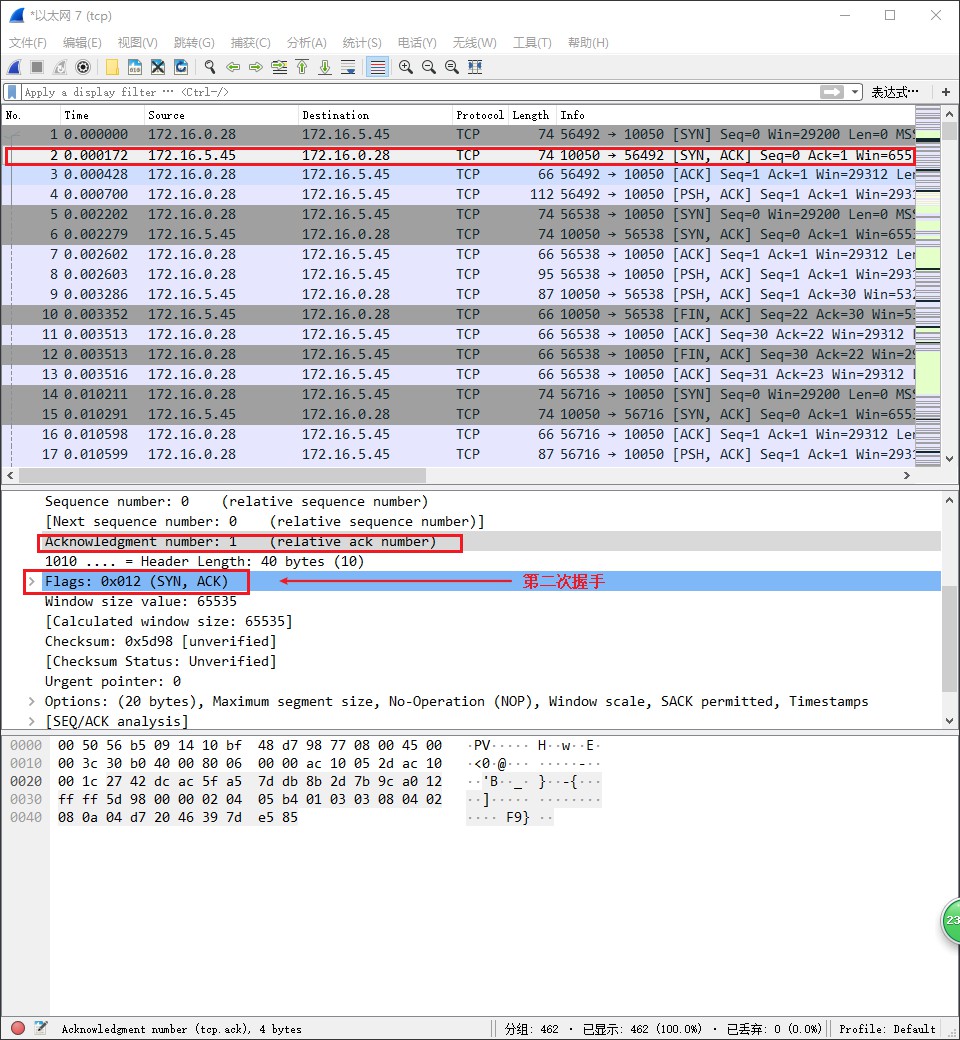Zoom in the main window text
960x1040 pixels.
(406, 67)
